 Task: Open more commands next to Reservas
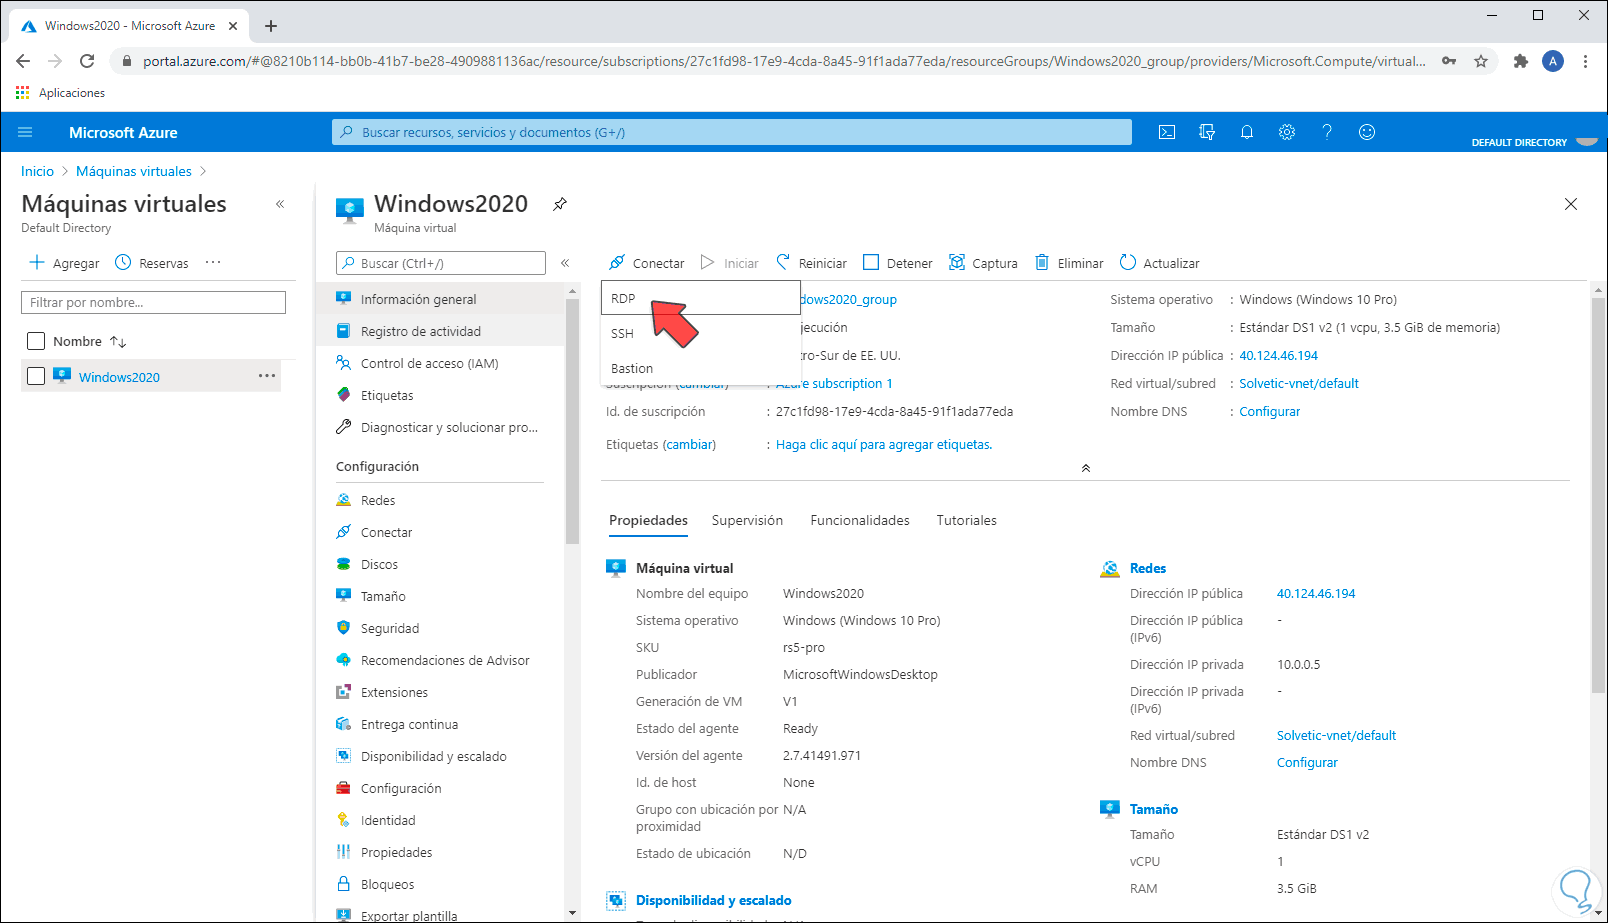[x=213, y=262]
